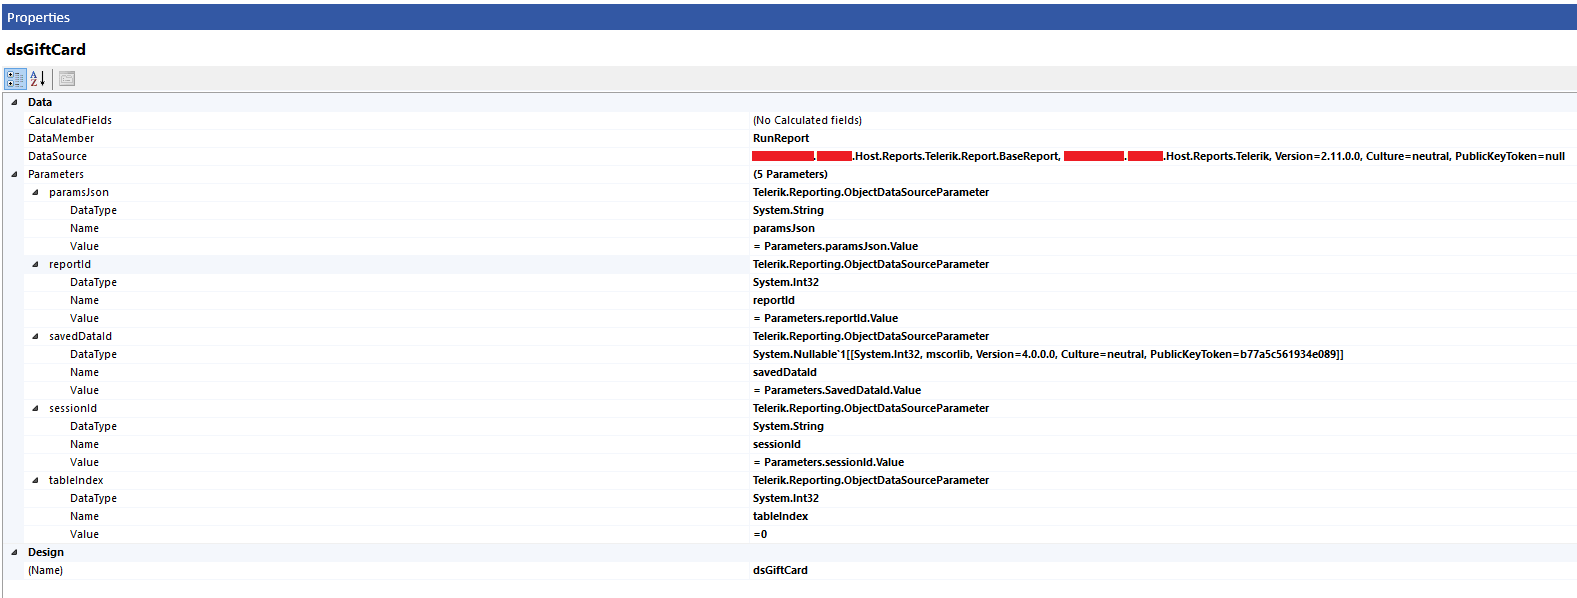Click '= Parameters.reportId.Value' expression
This screenshot has width=1577, height=598.
point(825,318)
